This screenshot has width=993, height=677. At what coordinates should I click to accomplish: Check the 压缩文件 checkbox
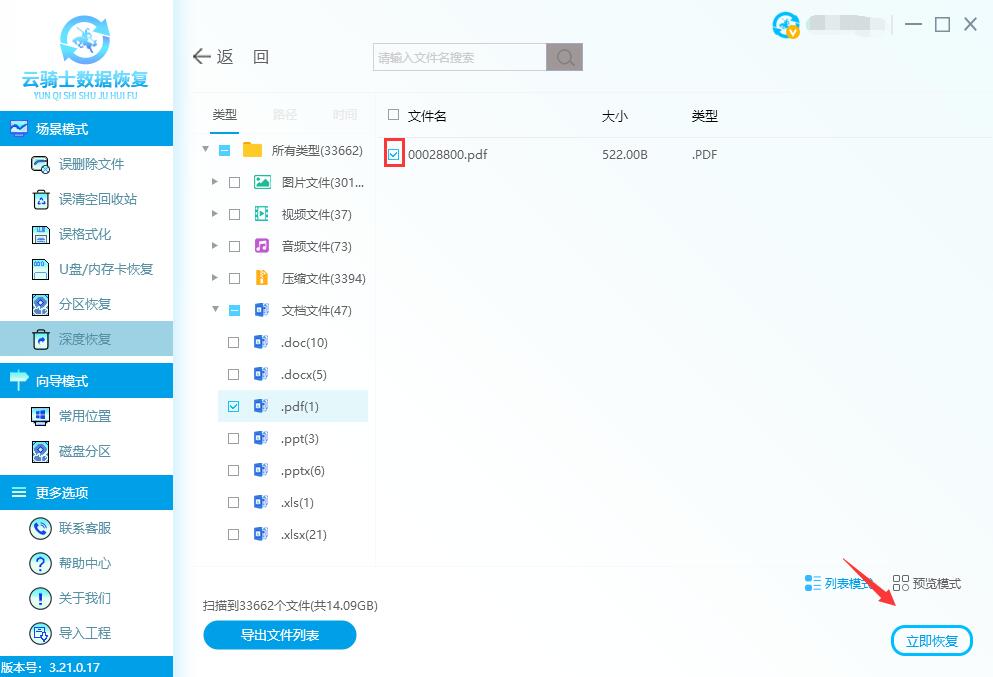234,279
